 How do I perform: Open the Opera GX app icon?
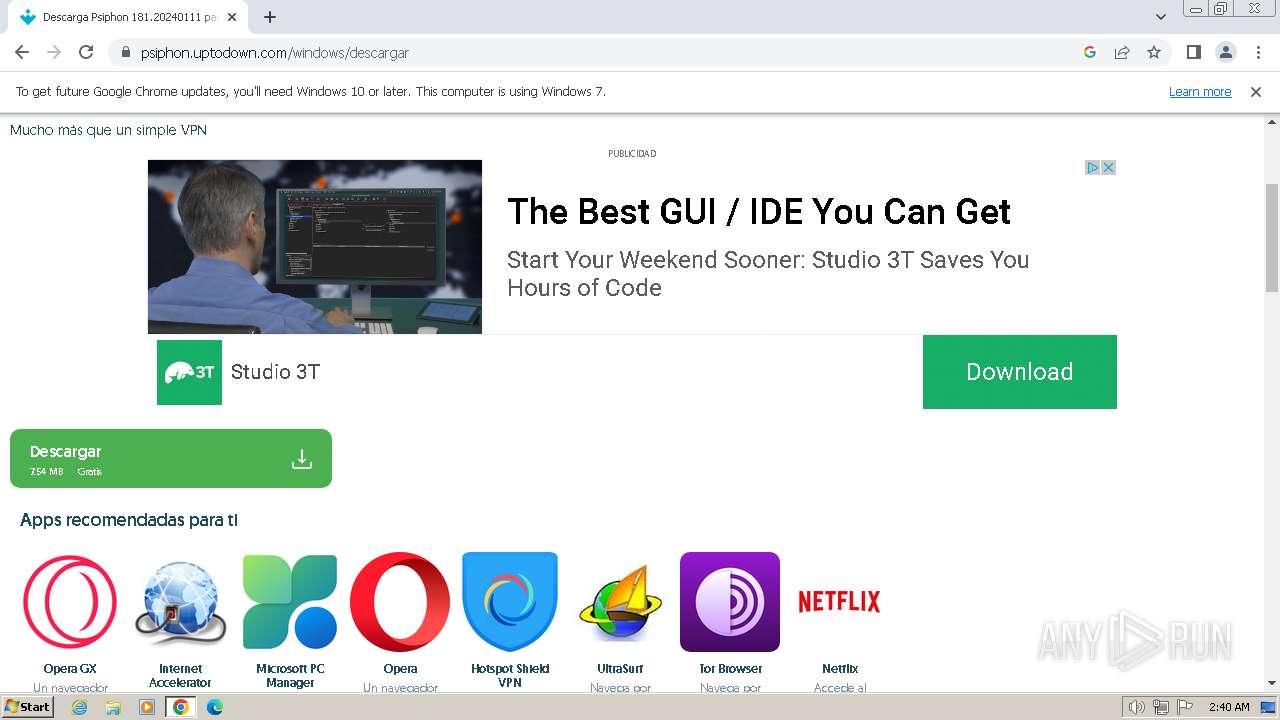tap(70, 602)
